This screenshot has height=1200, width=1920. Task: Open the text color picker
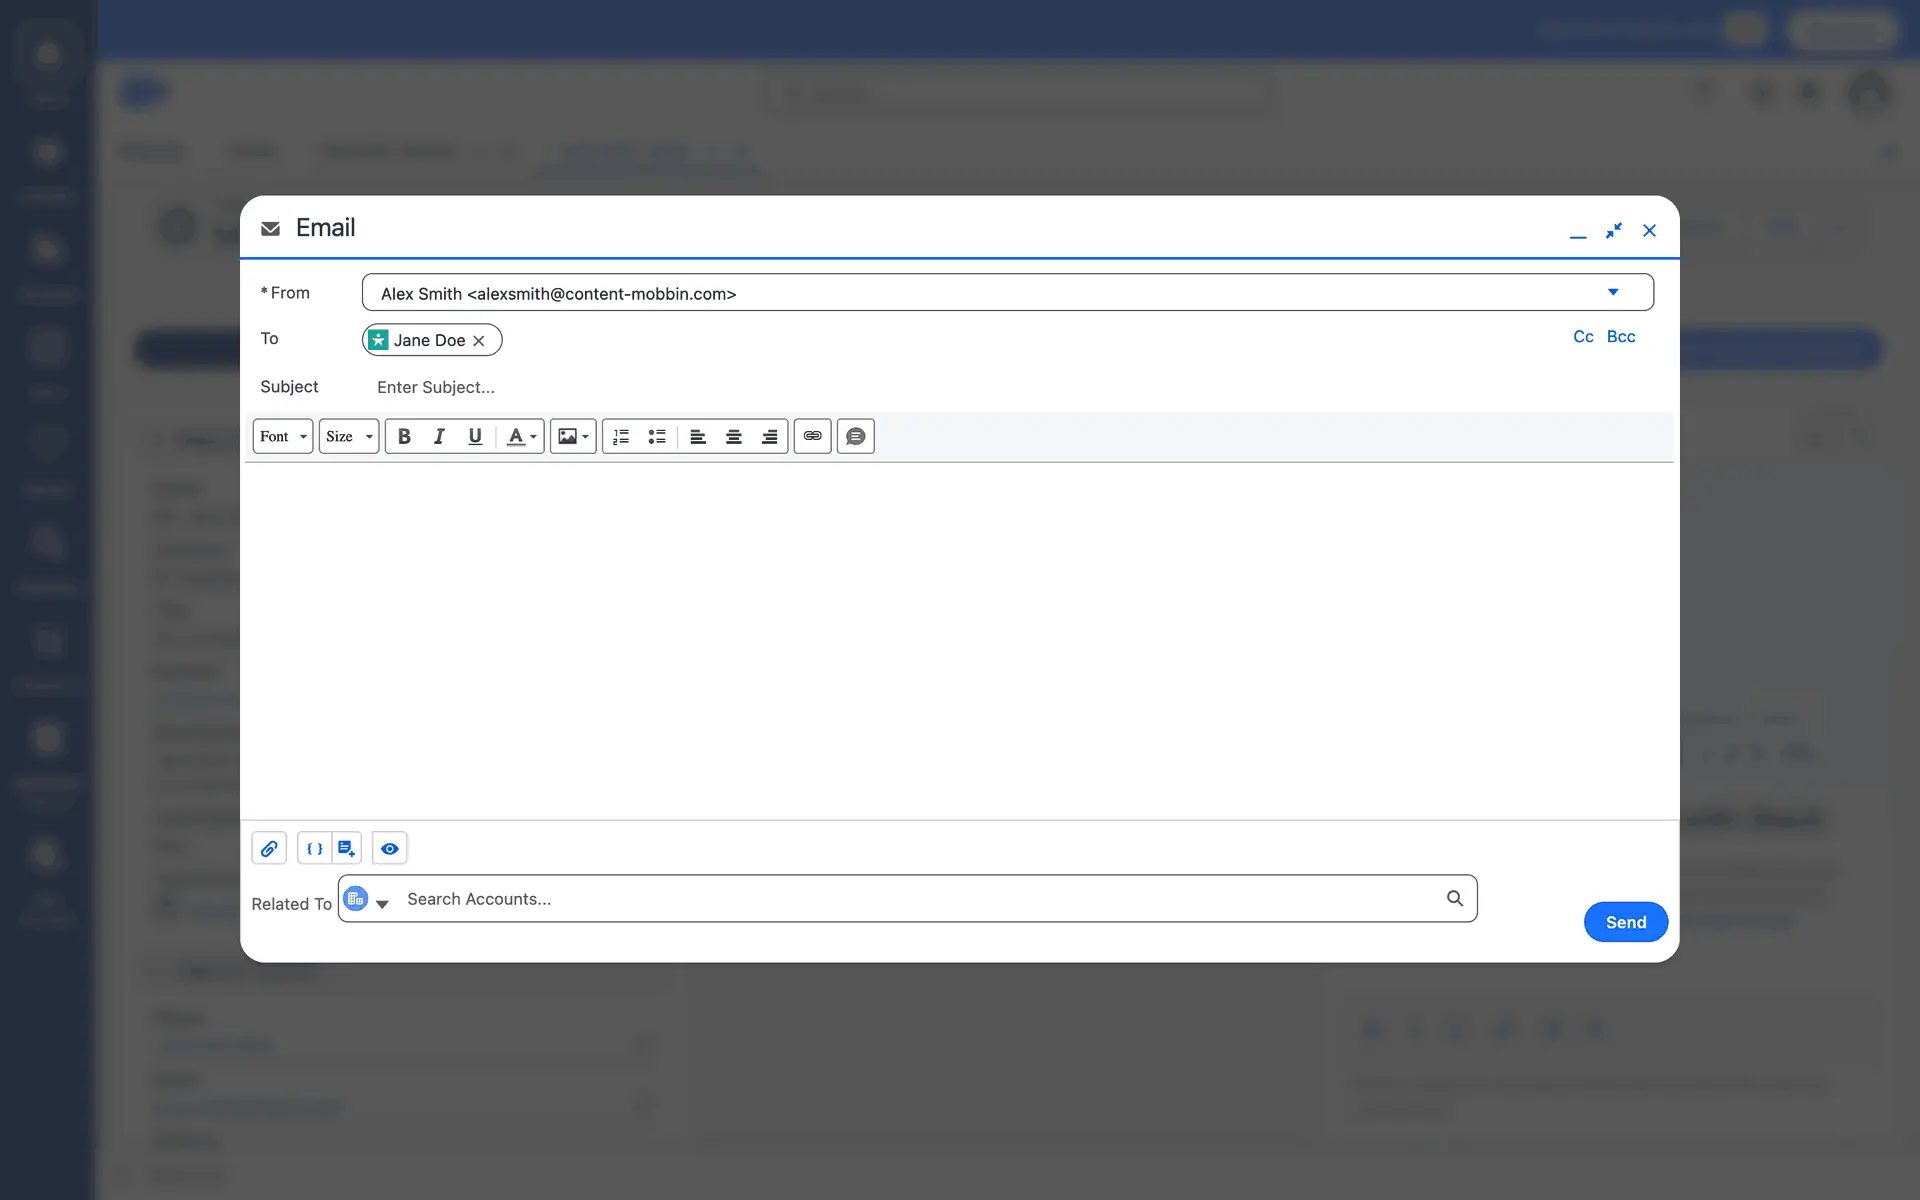pyautogui.click(x=521, y=436)
